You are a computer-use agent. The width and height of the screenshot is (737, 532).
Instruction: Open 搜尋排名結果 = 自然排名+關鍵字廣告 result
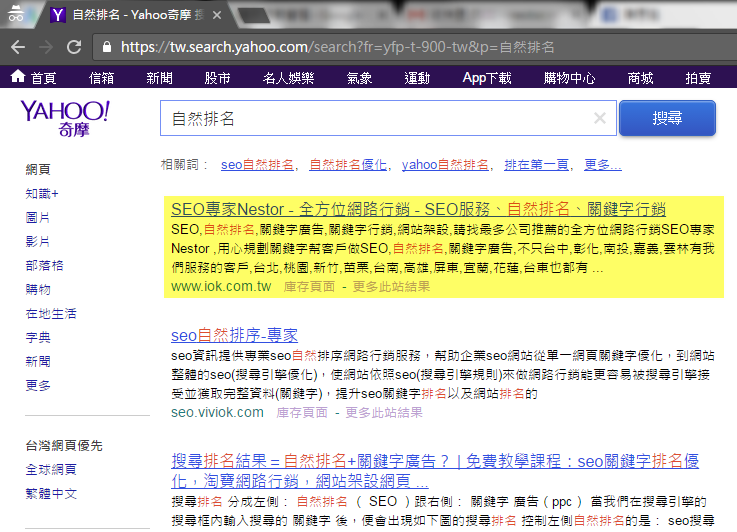coord(435,470)
